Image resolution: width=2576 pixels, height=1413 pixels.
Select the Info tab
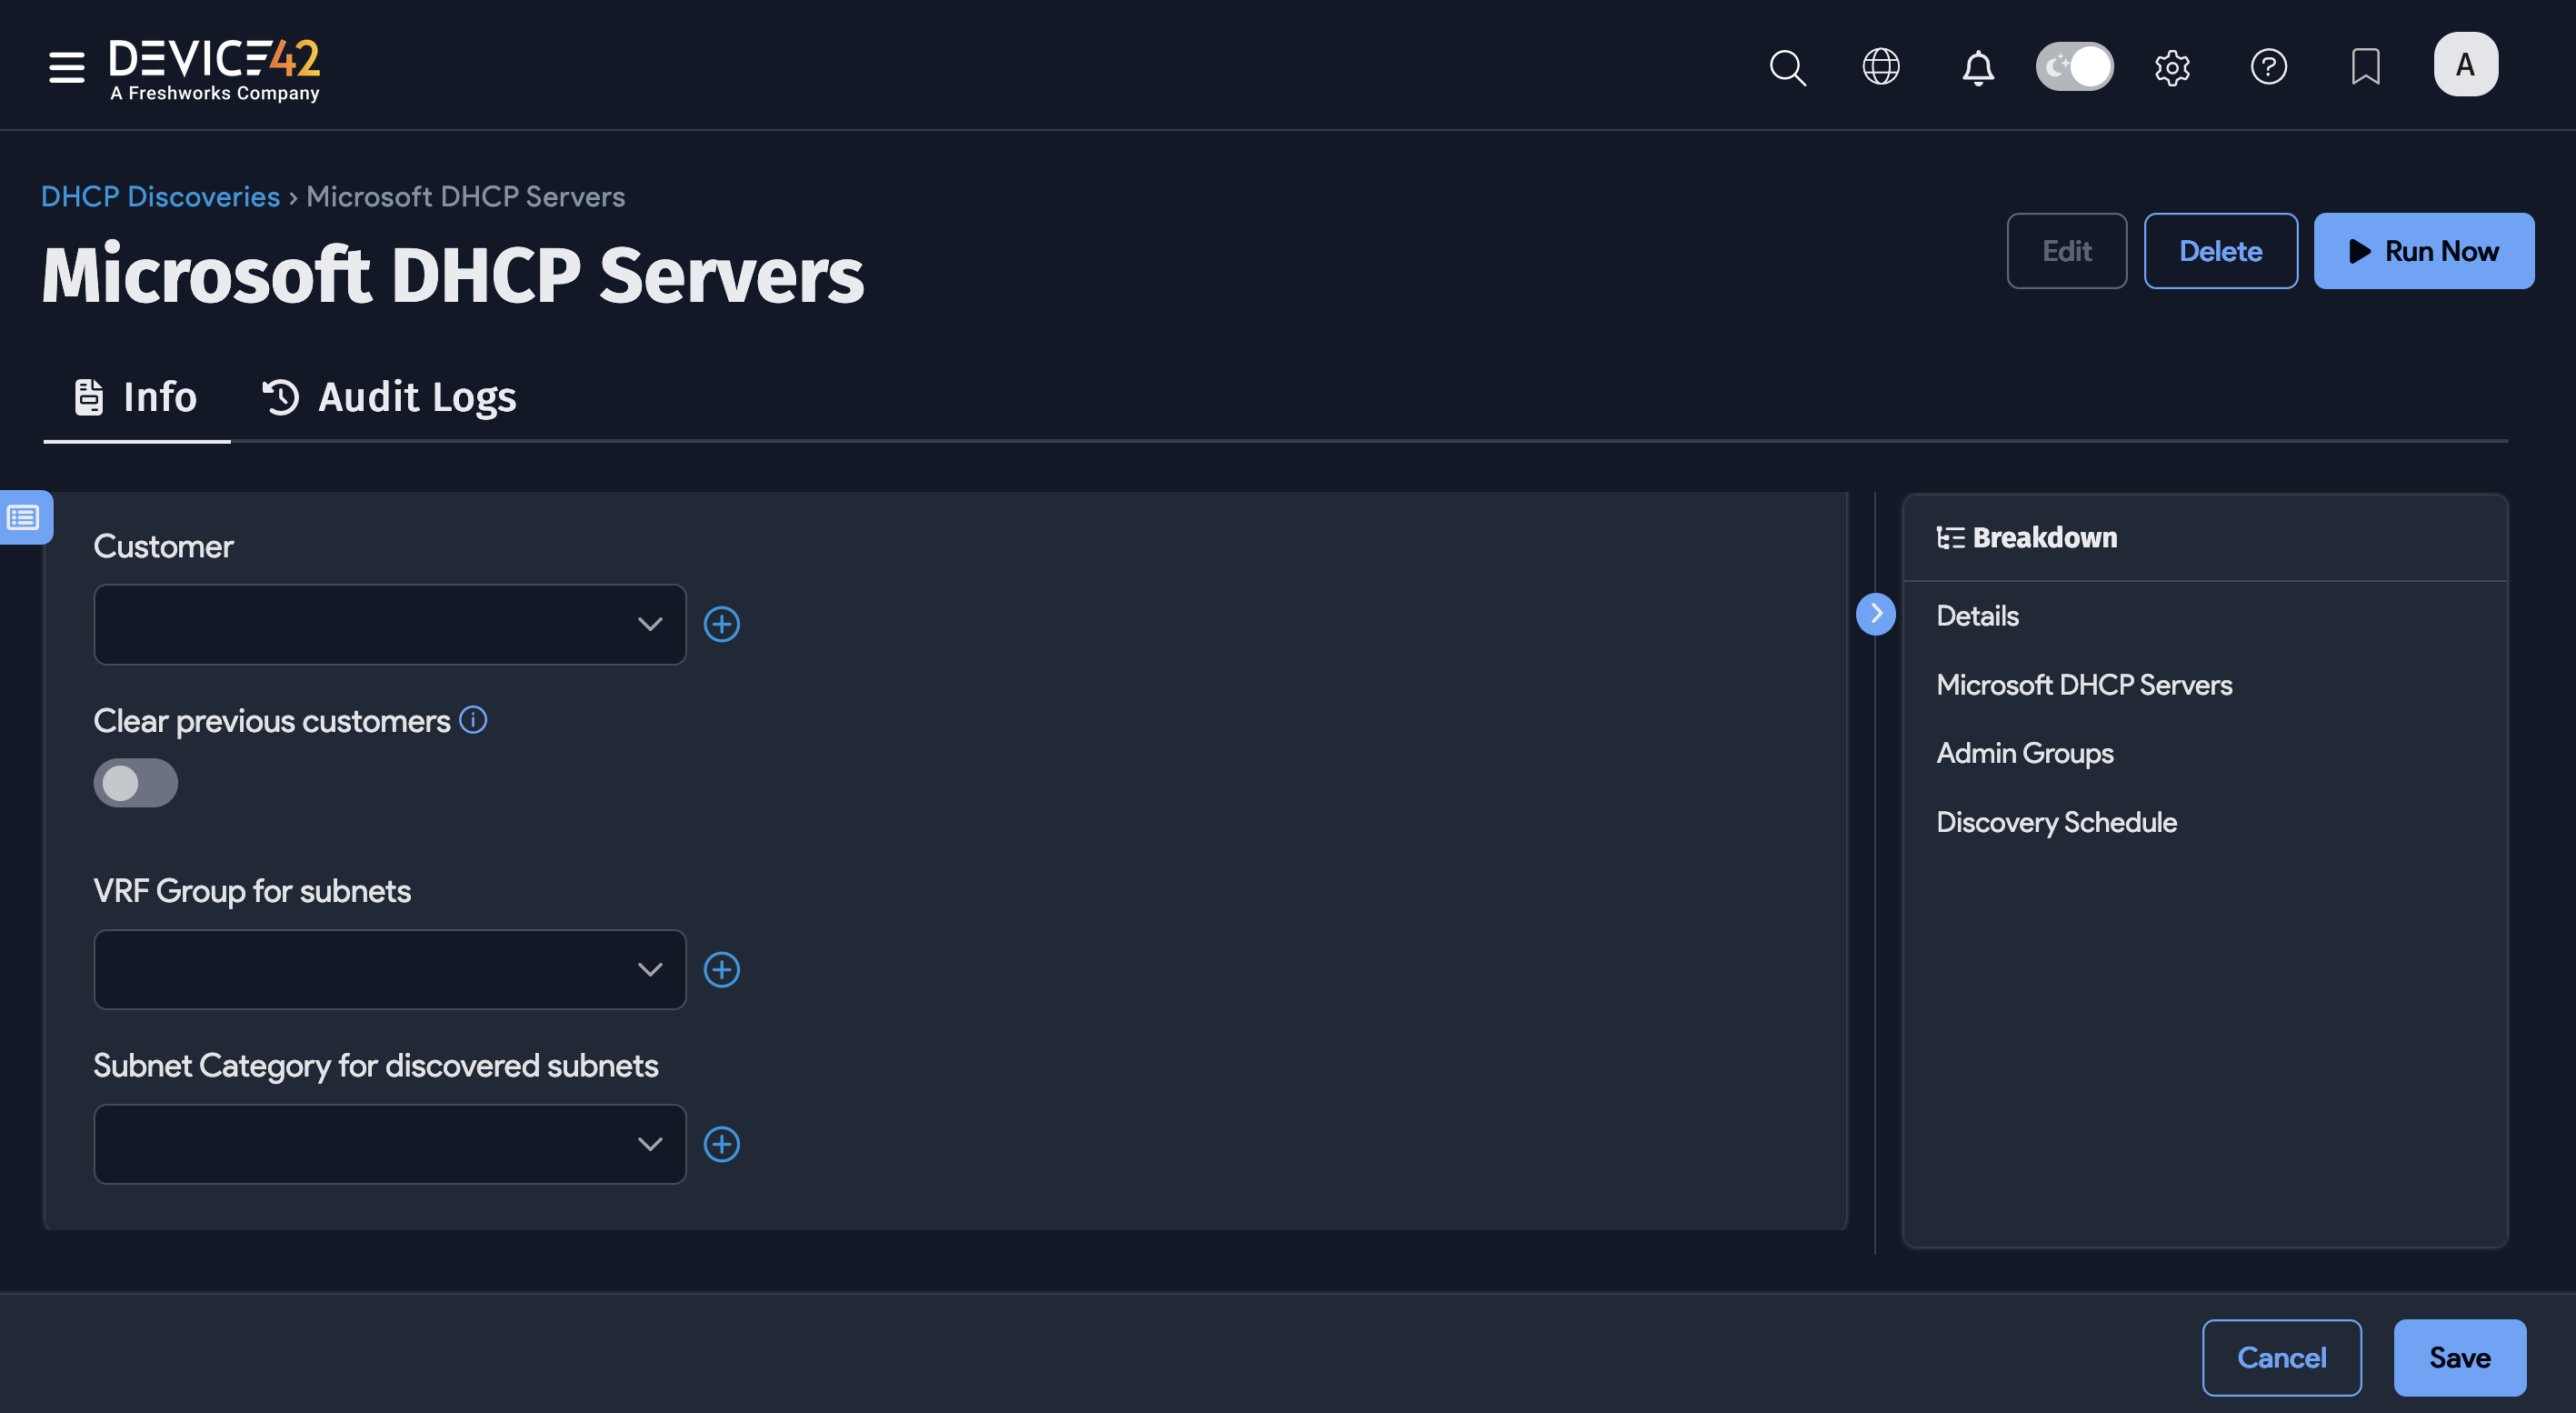(x=136, y=397)
